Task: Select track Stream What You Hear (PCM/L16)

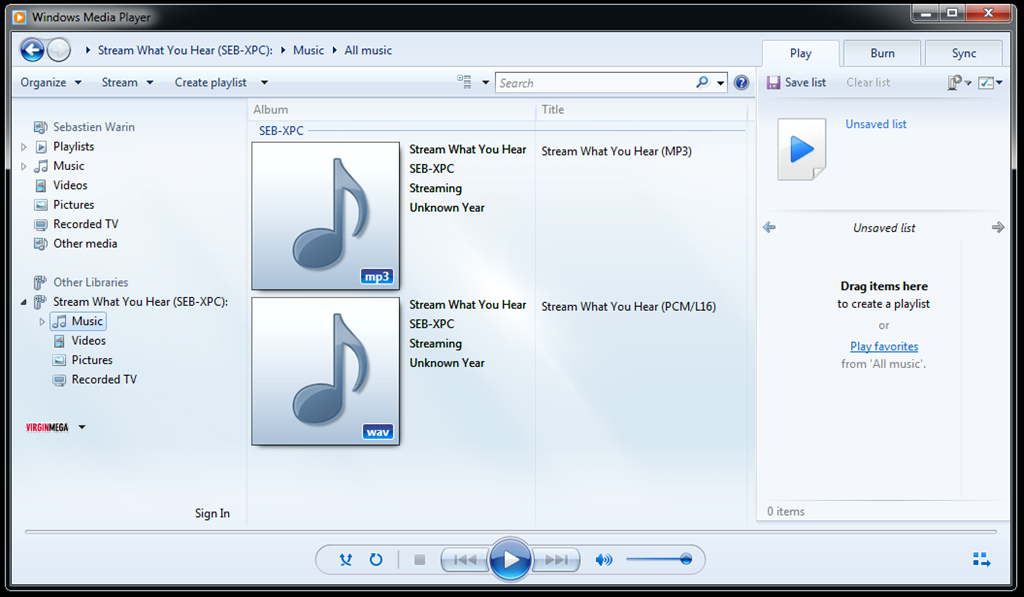Action: [x=628, y=307]
